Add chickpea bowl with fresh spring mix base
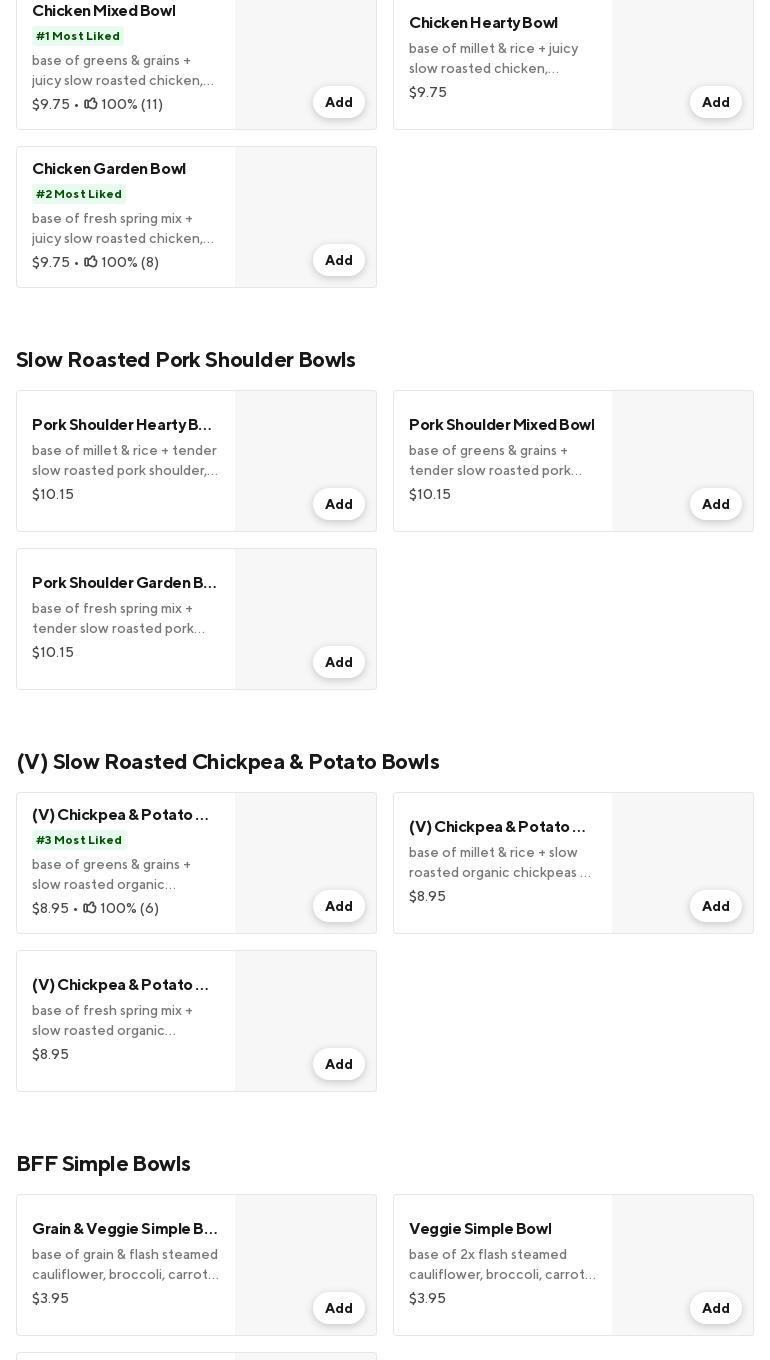 pyautogui.click(x=339, y=1064)
